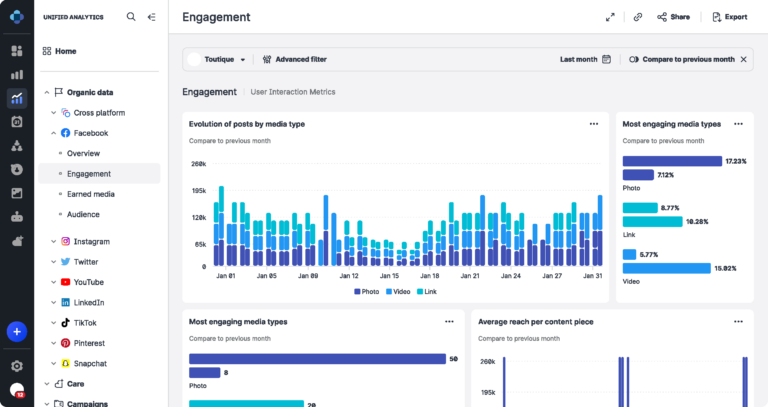
Task: Click the app logo in the top left
Action: click(x=17, y=17)
